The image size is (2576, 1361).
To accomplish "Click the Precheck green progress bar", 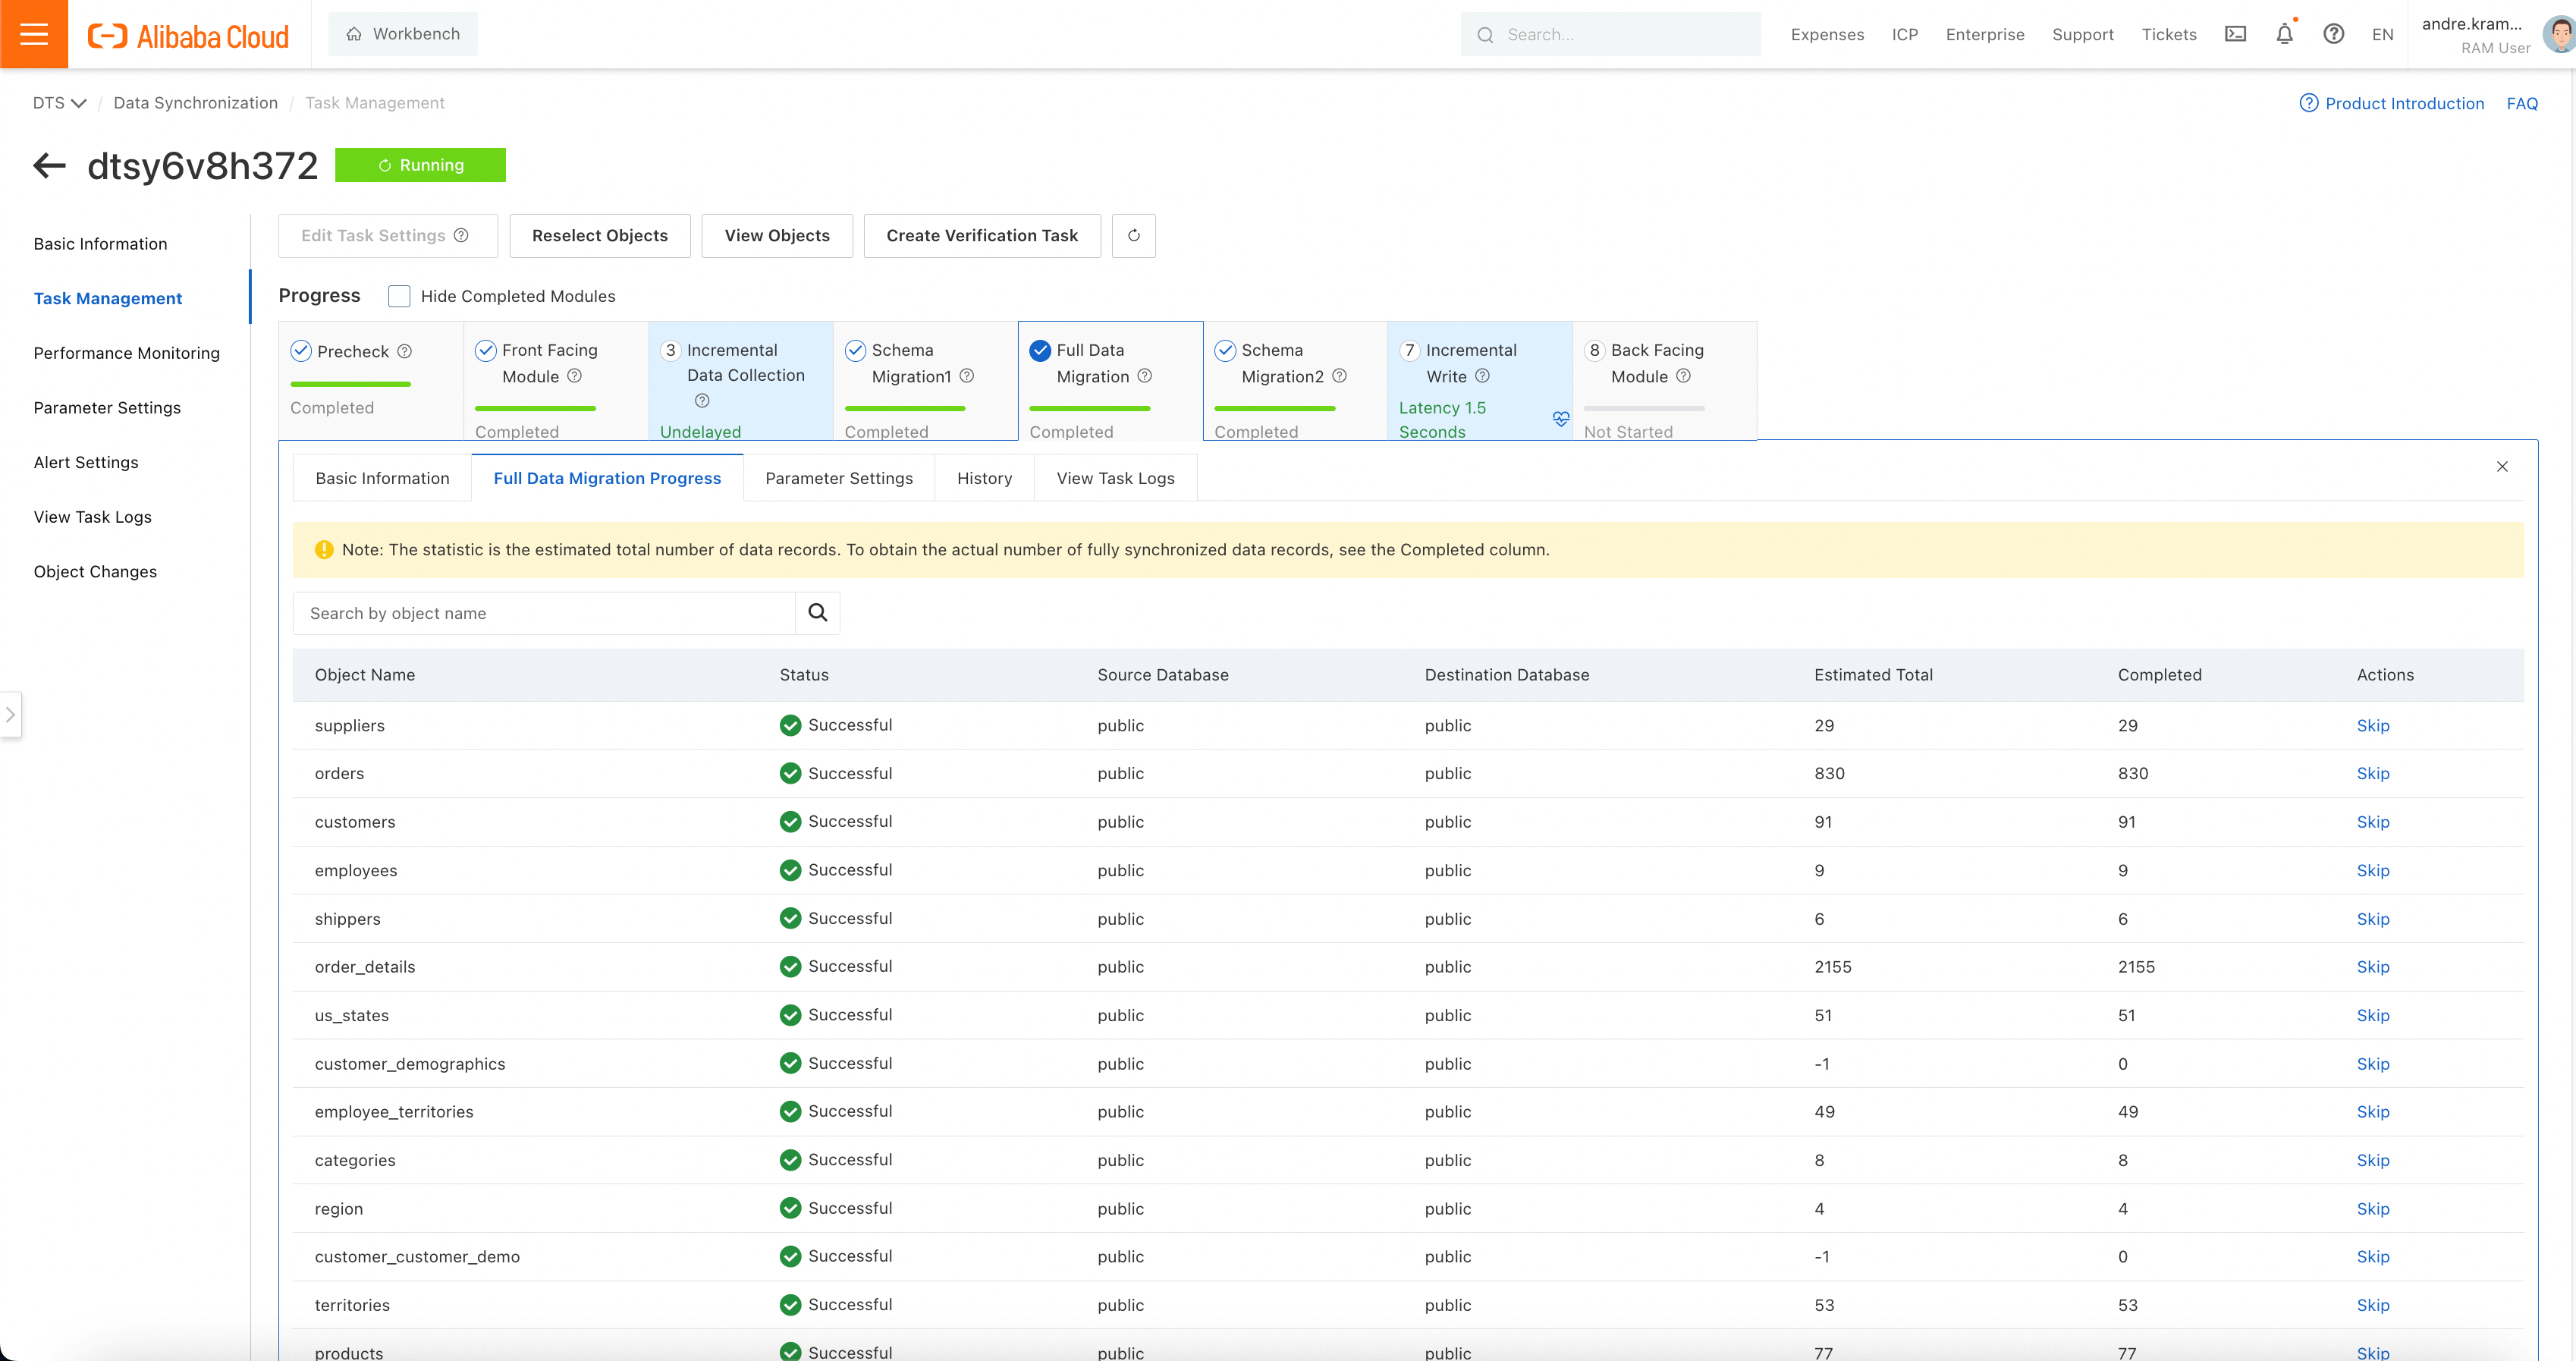I will coord(350,384).
